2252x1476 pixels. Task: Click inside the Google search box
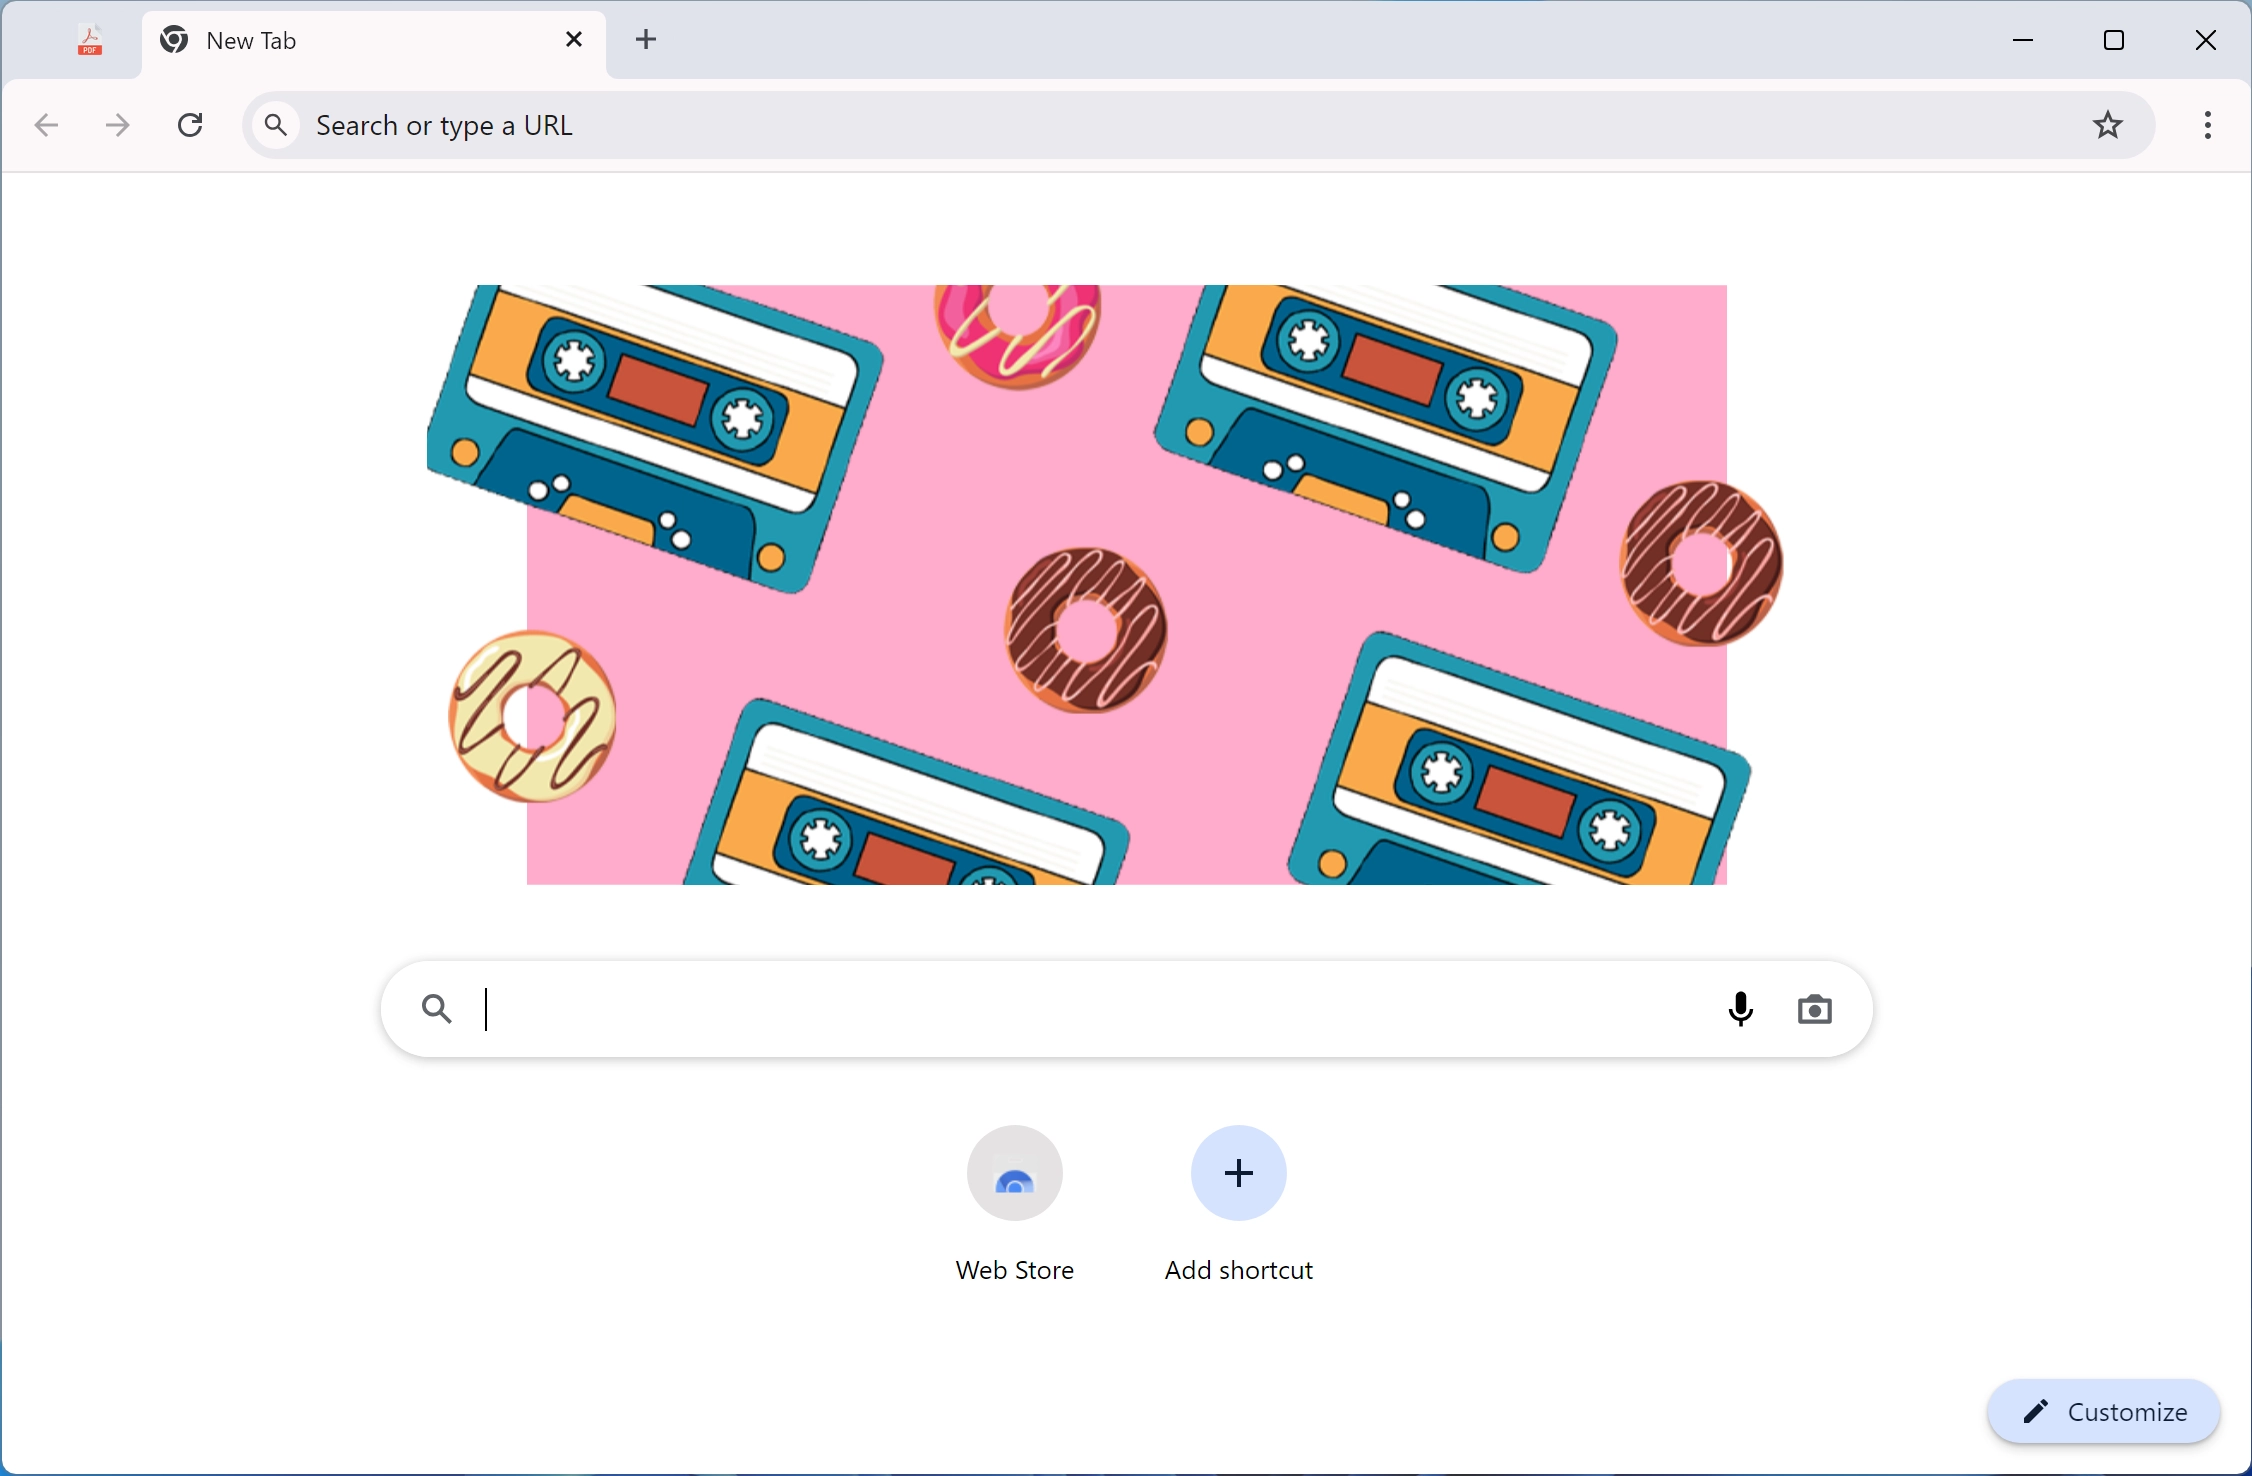pos(1000,1009)
